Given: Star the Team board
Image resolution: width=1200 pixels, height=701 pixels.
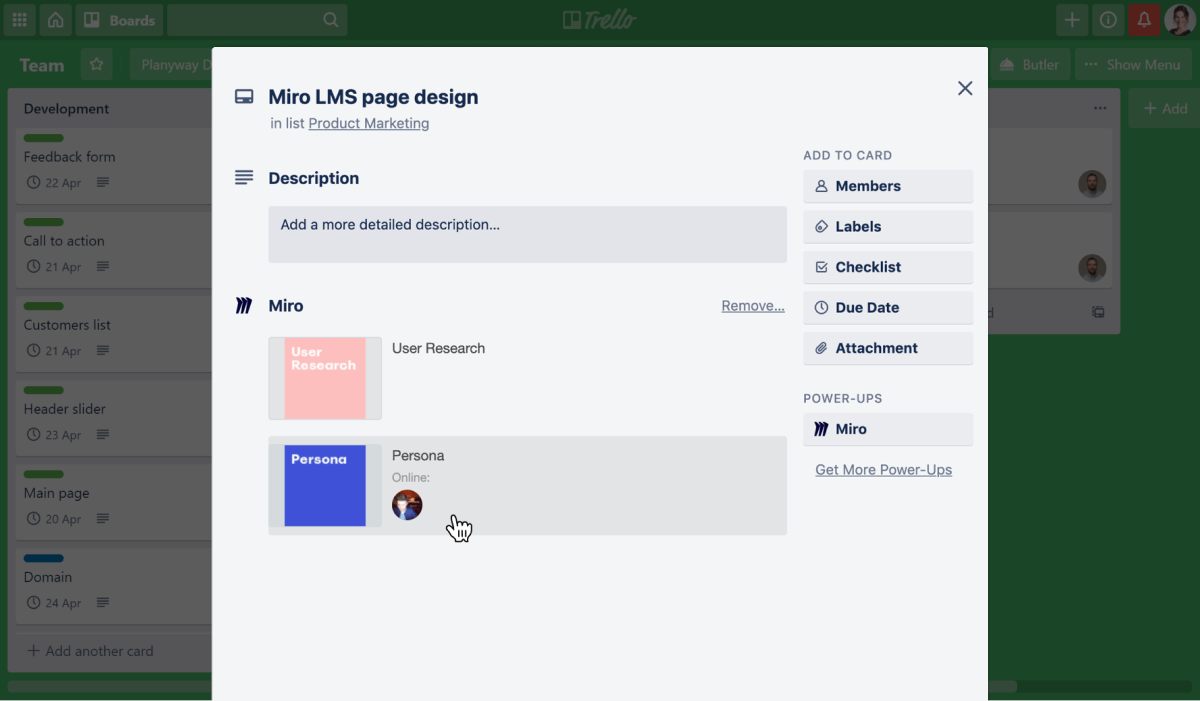Looking at the screenshot, I should 97,65.
